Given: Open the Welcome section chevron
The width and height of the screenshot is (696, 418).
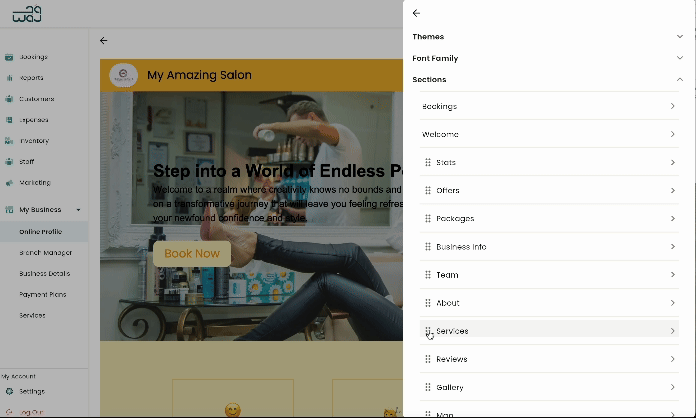Looking at the screenshot, I should [672, 134].
